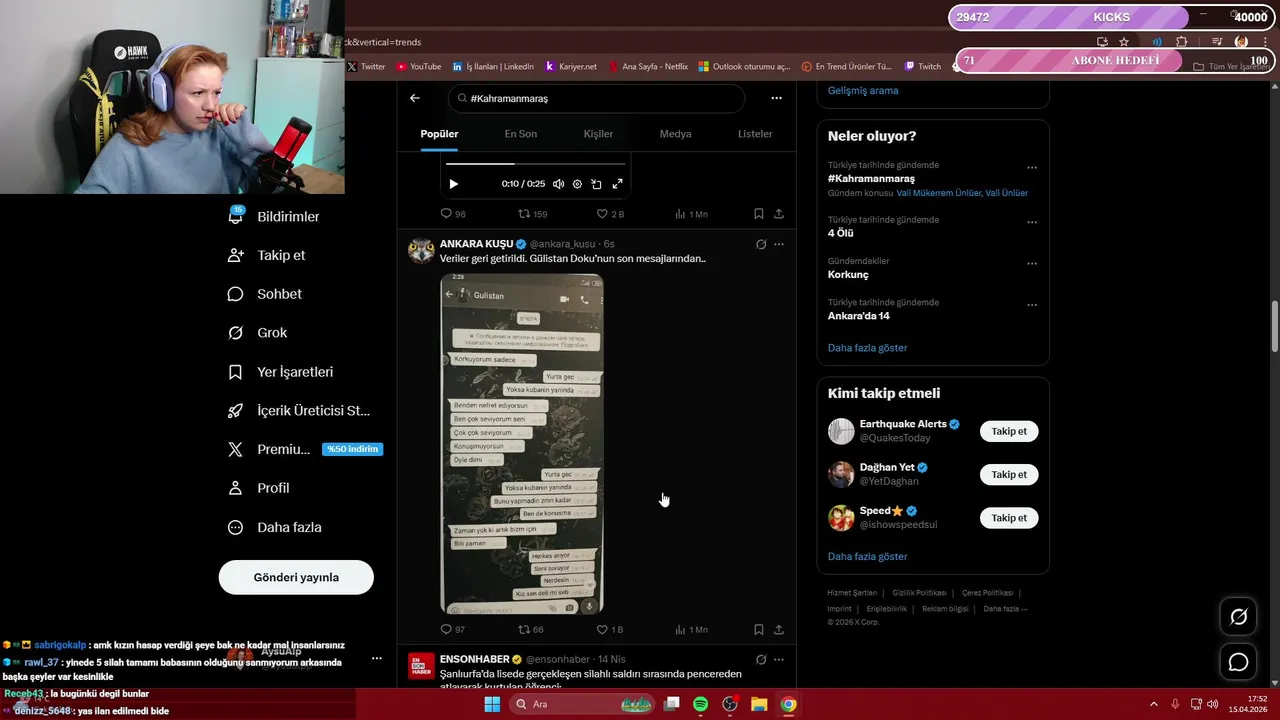This screenshot has height=720, width=1280.
Task: Reply to the post with 96 comments
Action: (x=453, y=214)
